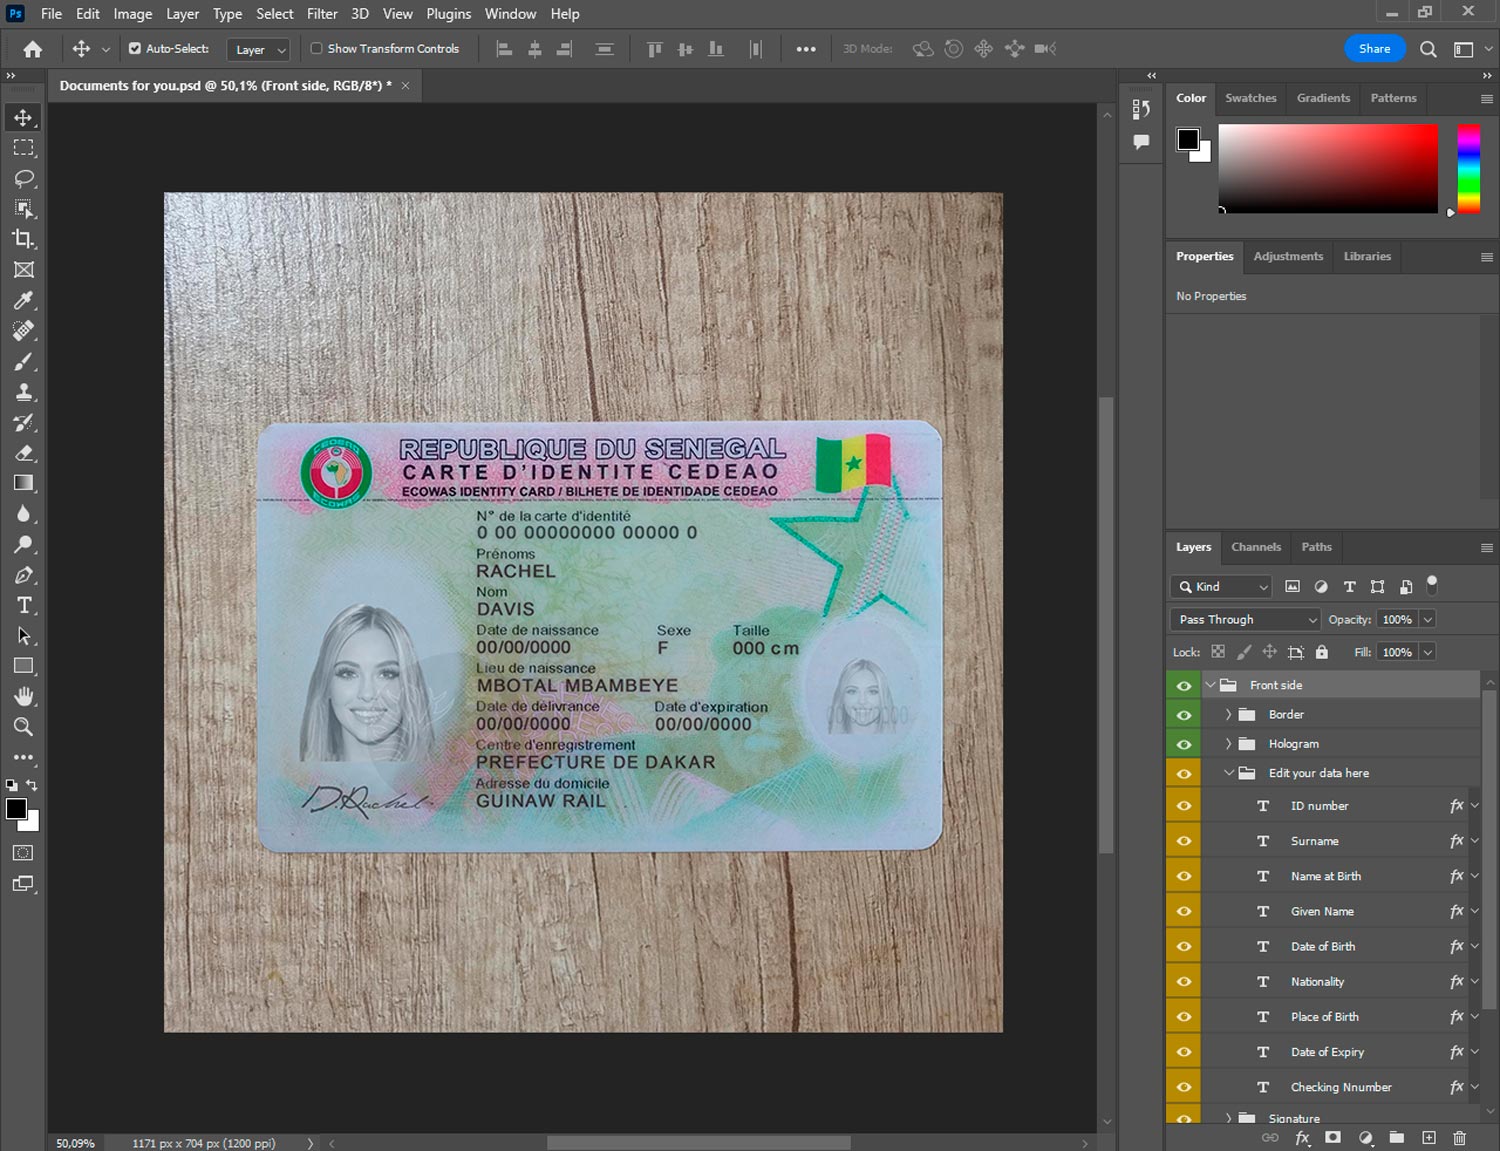The height and width of the screenshot is (1151, 1500).
Task: Click the blue Share button
Action: (1374, 49)
